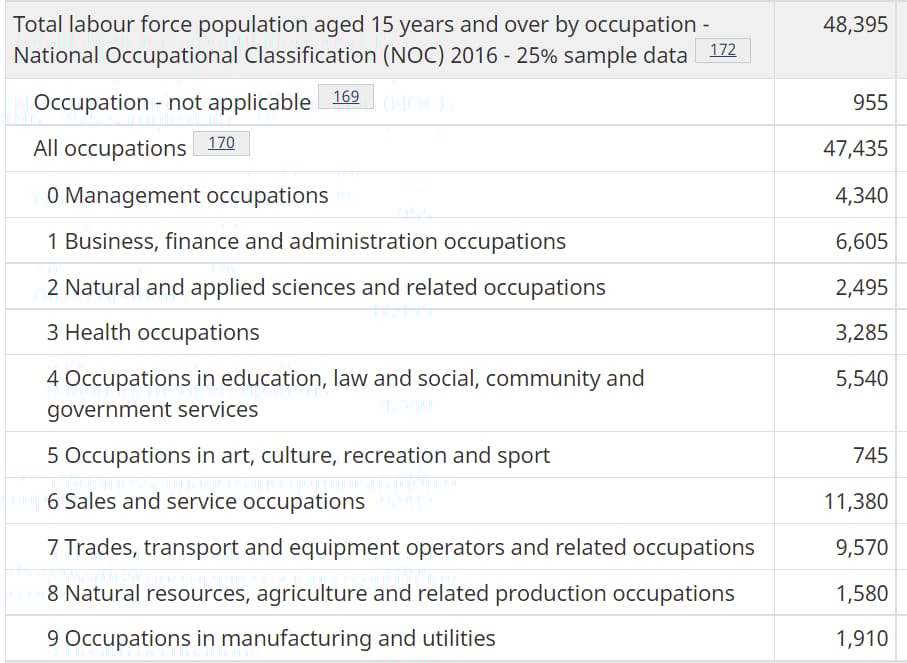Viewport: 907px width, 663px height.
Task: Click the Trades, transport and equipment operators row
Action: [x=400, y=547]
